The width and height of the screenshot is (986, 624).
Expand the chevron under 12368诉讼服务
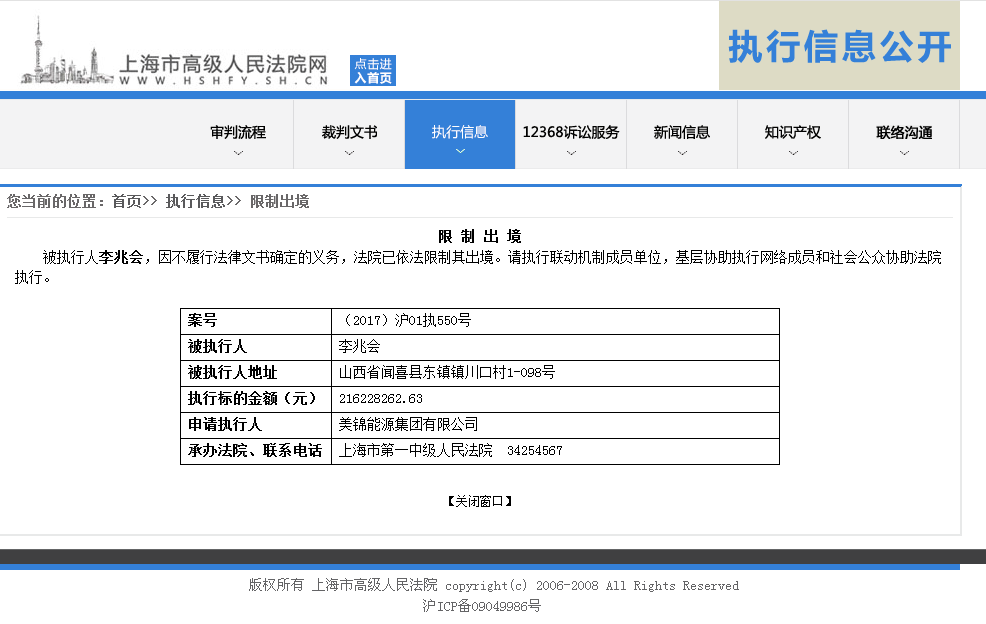571,153
